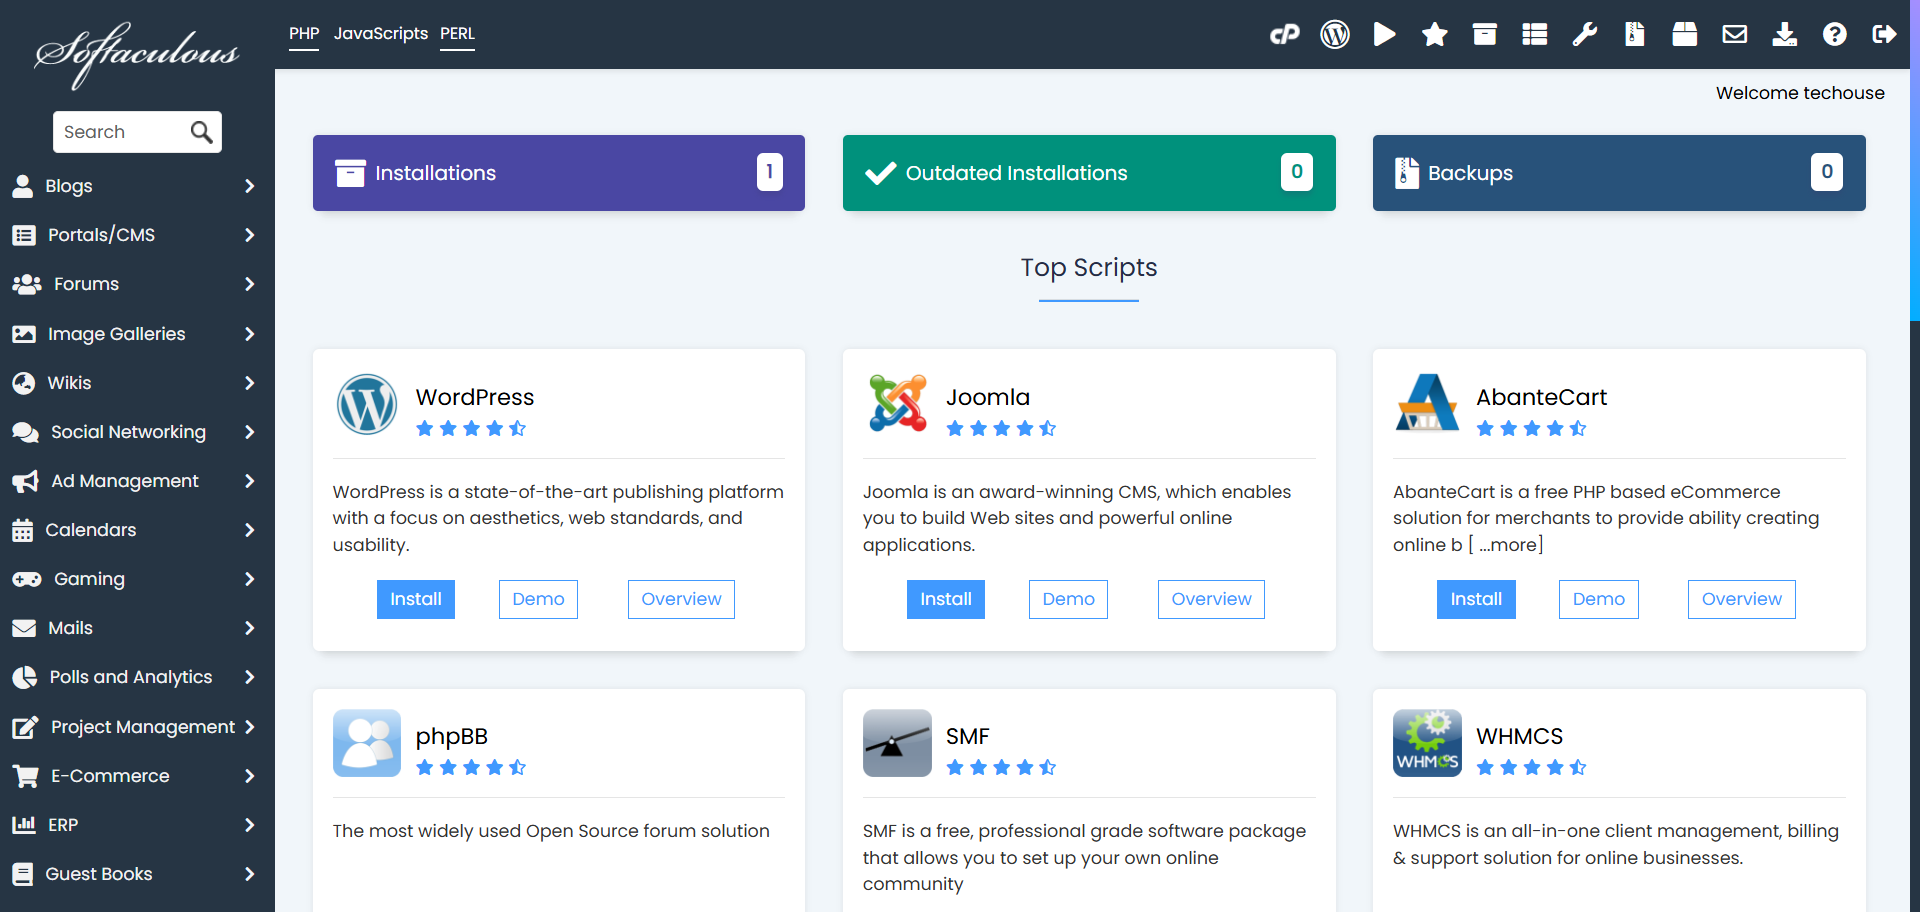Open the AbanteCart Overview
This screenshot has height=912, width=1920.
click(x=1742, y=599)
